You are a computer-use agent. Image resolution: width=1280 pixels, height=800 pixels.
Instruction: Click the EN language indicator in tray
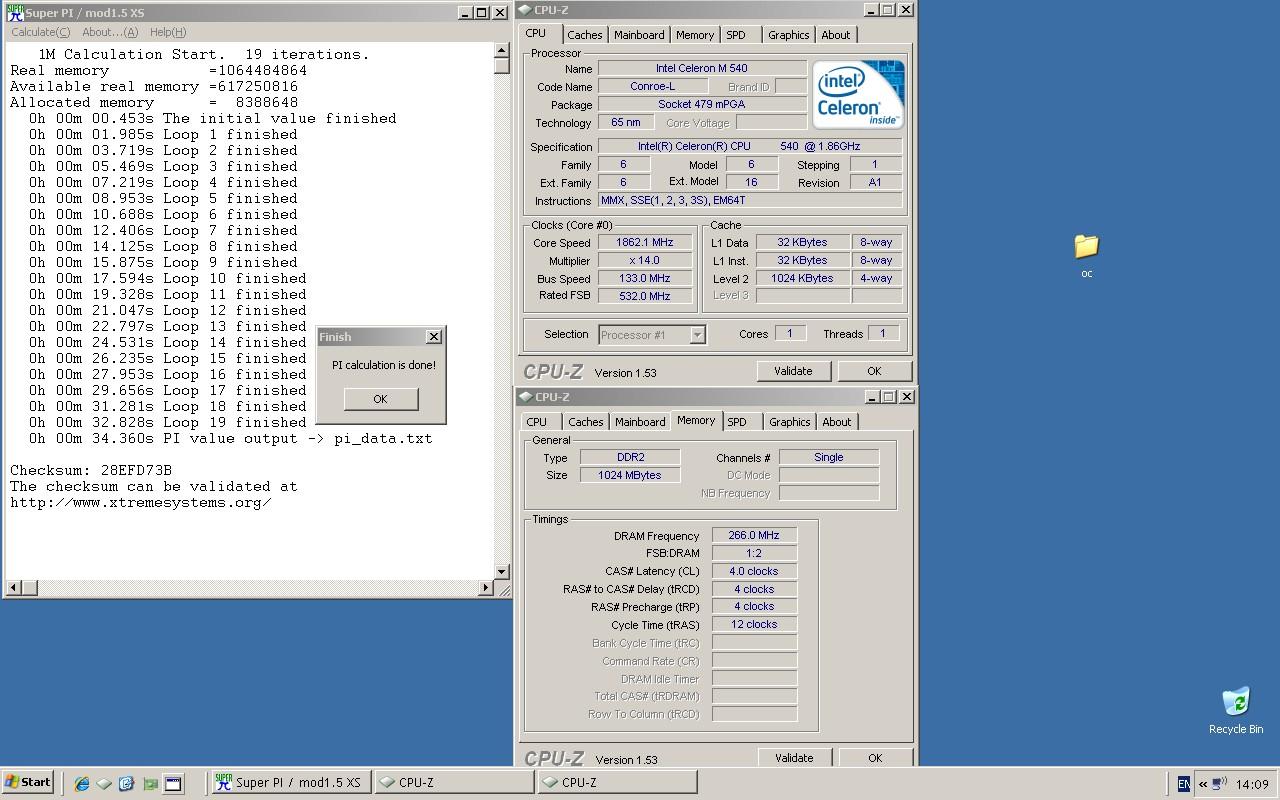click(1184, 784)
